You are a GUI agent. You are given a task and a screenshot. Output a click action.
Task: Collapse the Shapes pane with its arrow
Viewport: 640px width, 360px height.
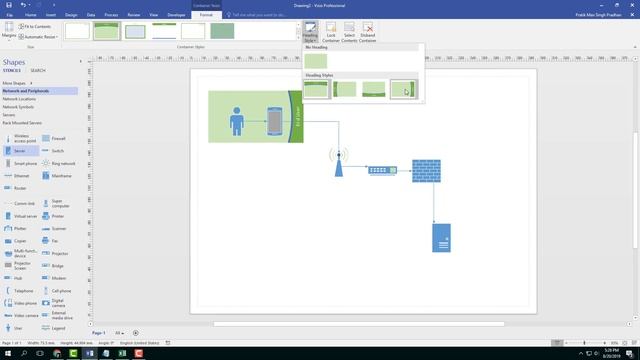[80, 62]
